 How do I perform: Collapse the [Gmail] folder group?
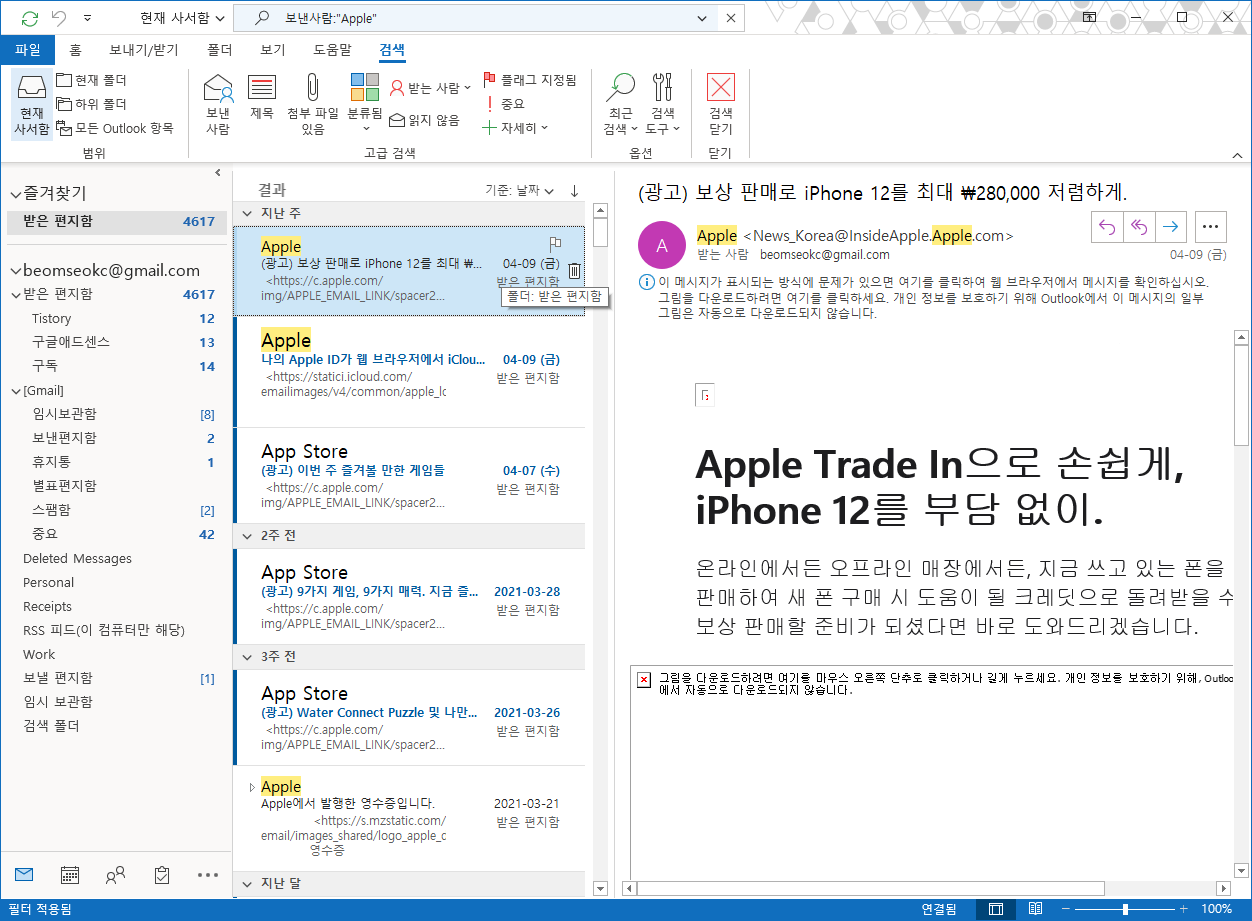point(15,391)
